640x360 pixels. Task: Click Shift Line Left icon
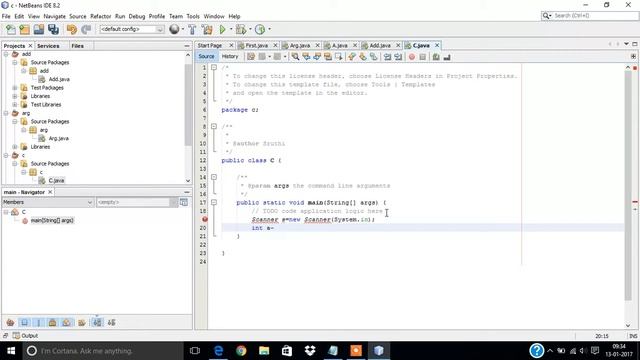click(387, 57)
